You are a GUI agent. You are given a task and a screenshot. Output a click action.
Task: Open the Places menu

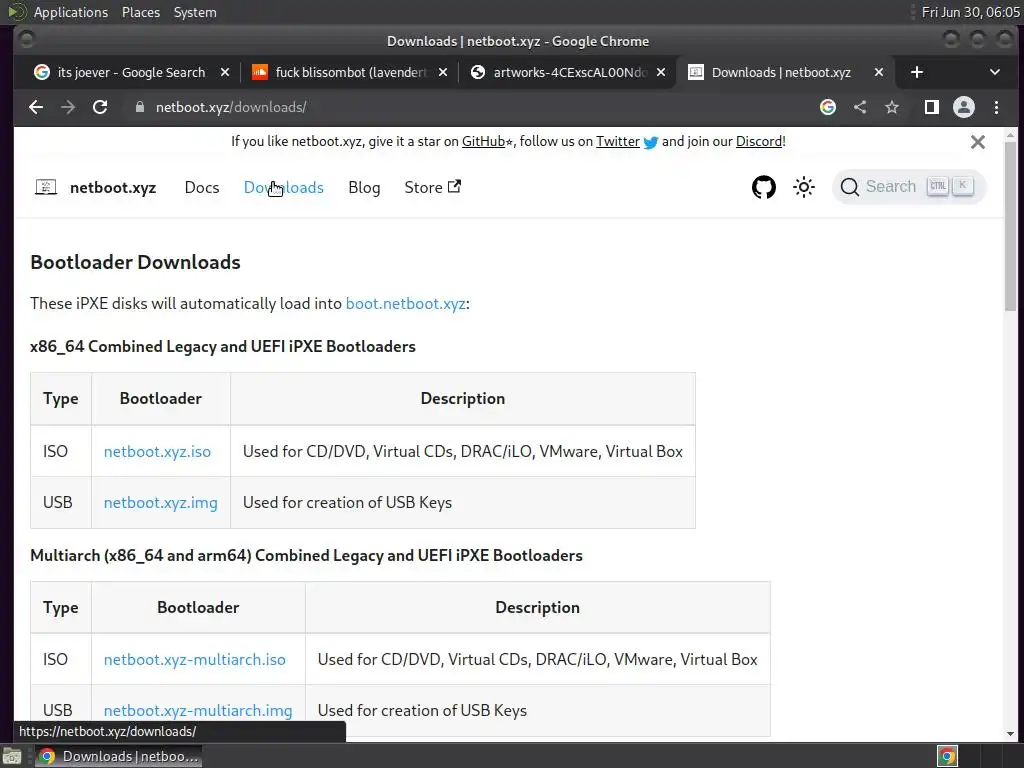(x=141, y=12)
